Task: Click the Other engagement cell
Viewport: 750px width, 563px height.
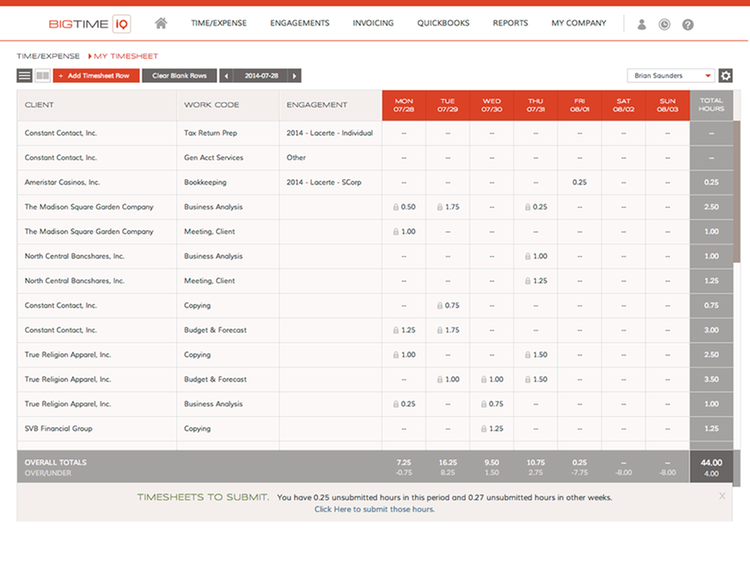Action: [x=331, y=157]
